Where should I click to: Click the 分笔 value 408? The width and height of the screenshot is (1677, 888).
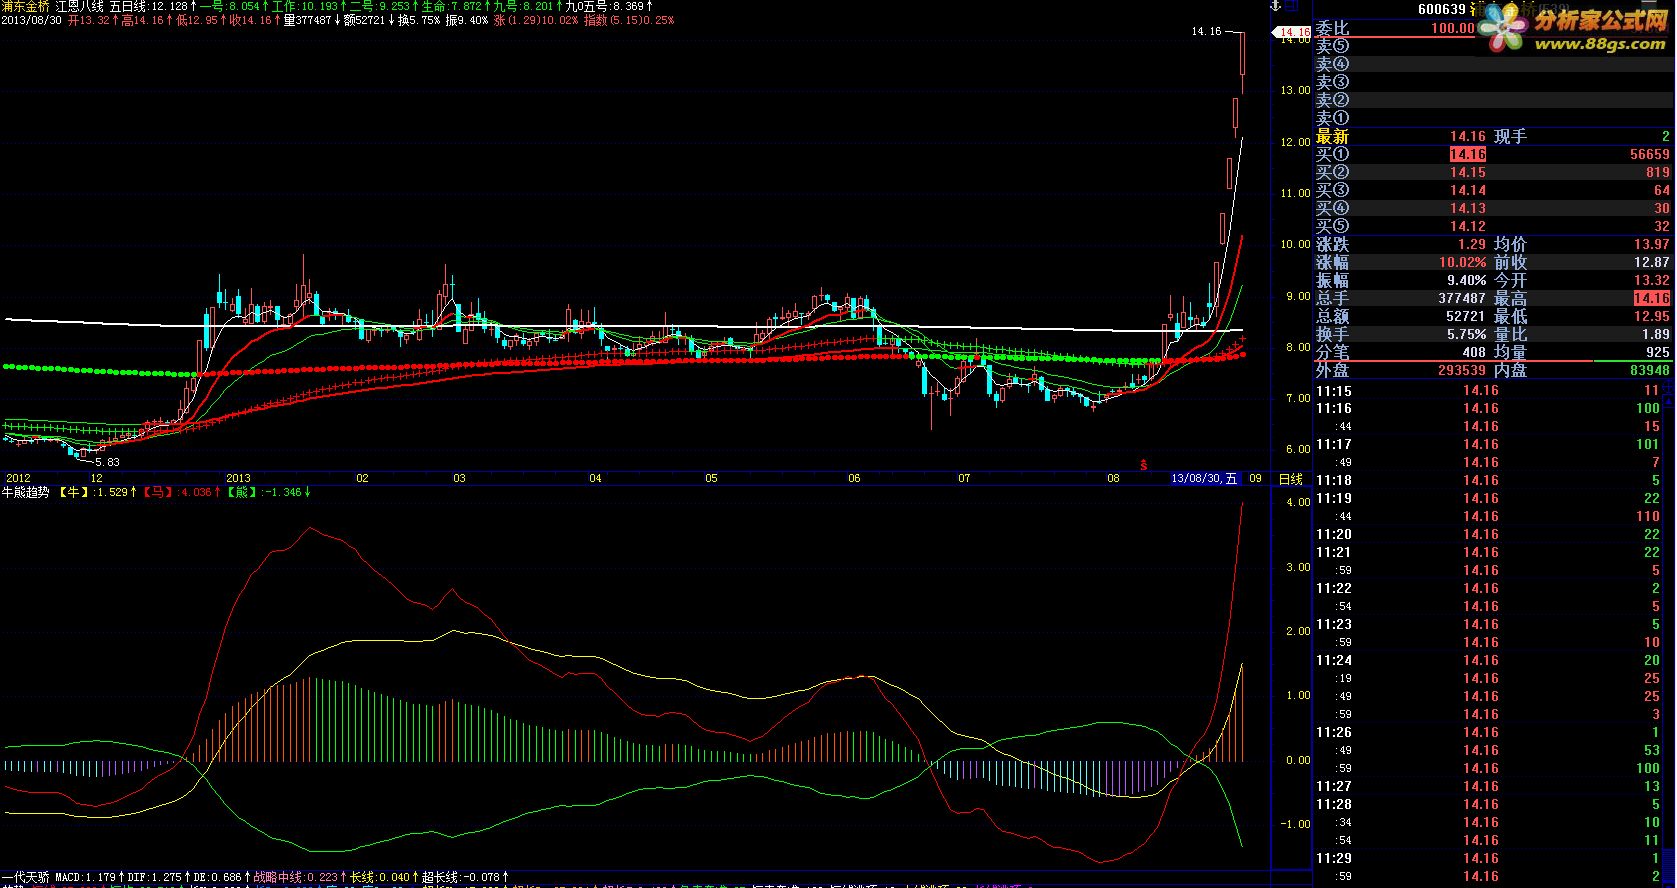1474,352
